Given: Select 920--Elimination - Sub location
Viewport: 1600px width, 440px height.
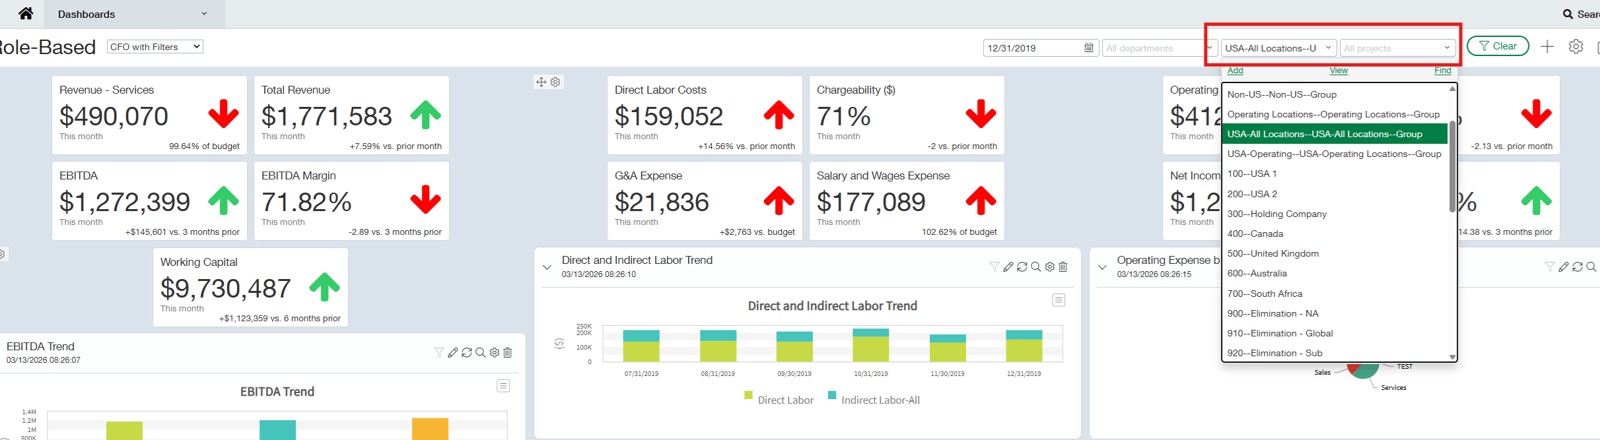Looking at the screenshot, I should [1335, 353].
